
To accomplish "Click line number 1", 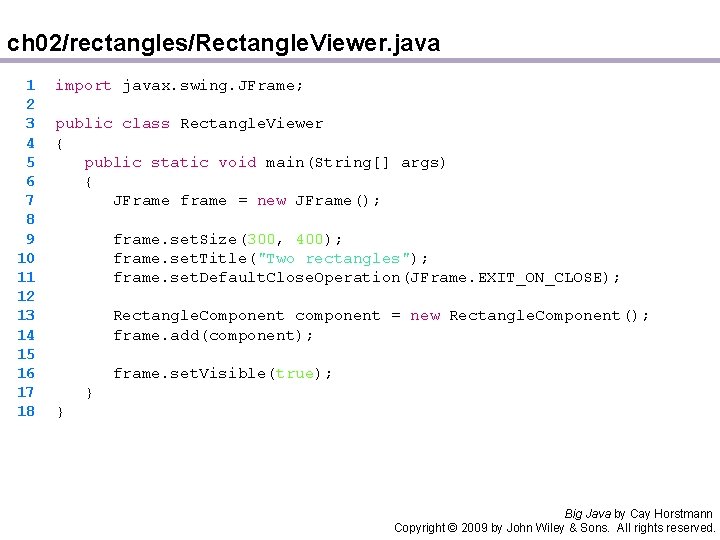I will click(30, 85).
